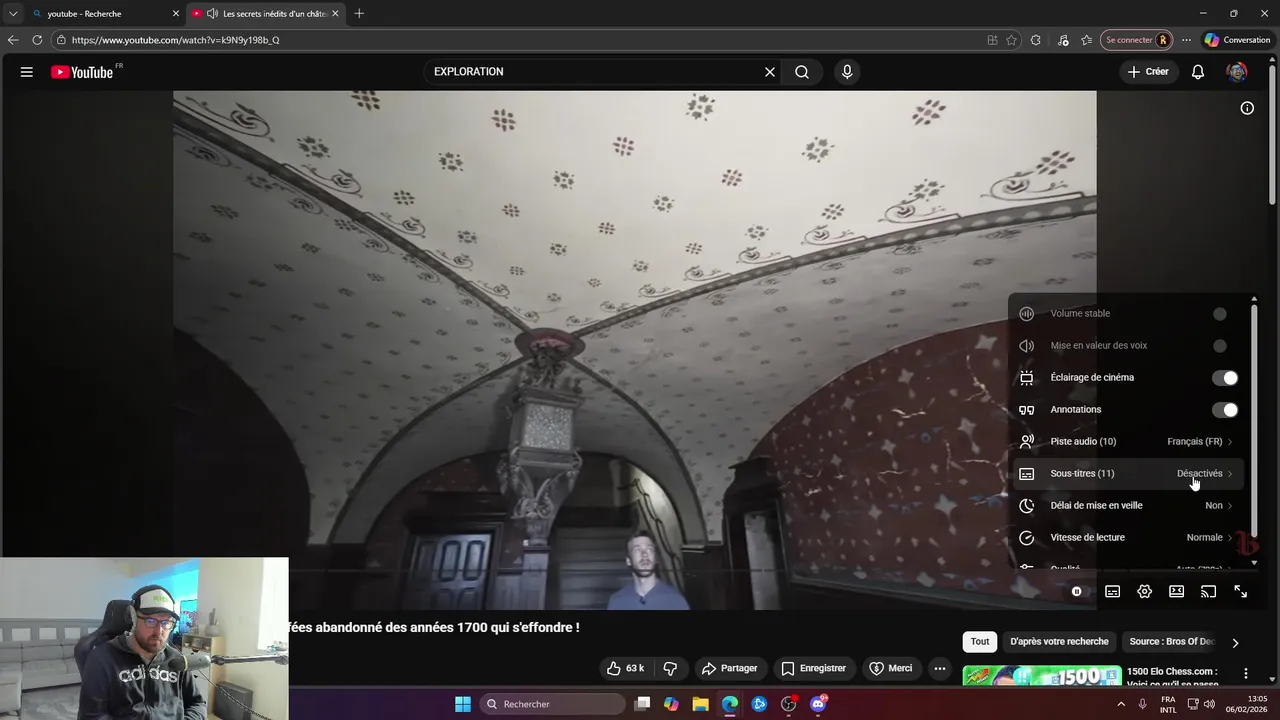Click the youtube.com address bar
The width and height of the screenshot is (1280, 720).
(515, 40)
